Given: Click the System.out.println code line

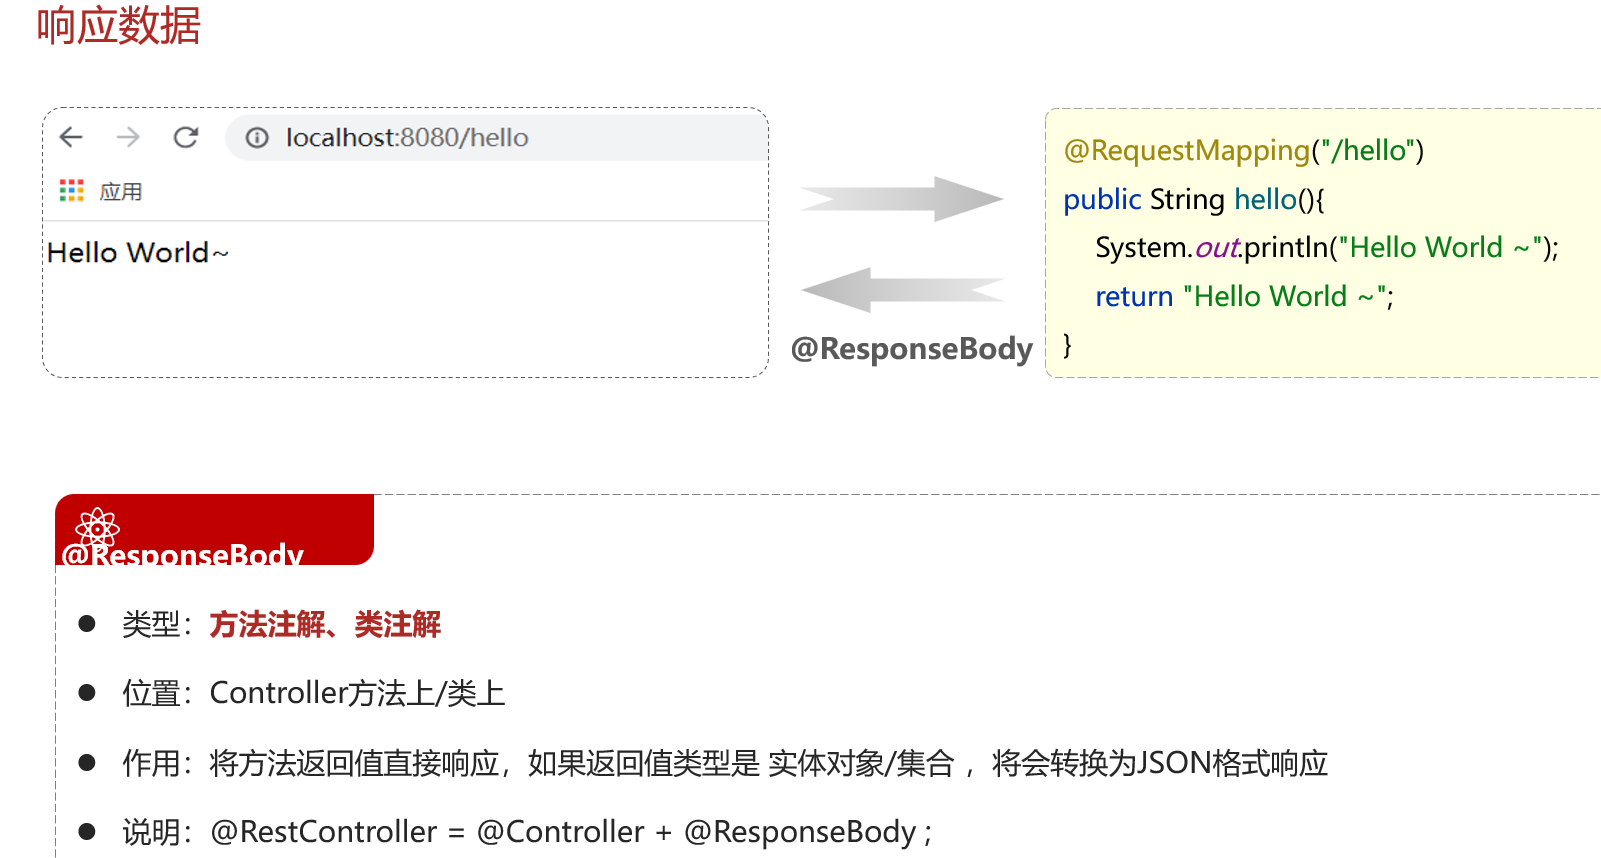Looking at the screenshot, I should [x=1326, y=248].
